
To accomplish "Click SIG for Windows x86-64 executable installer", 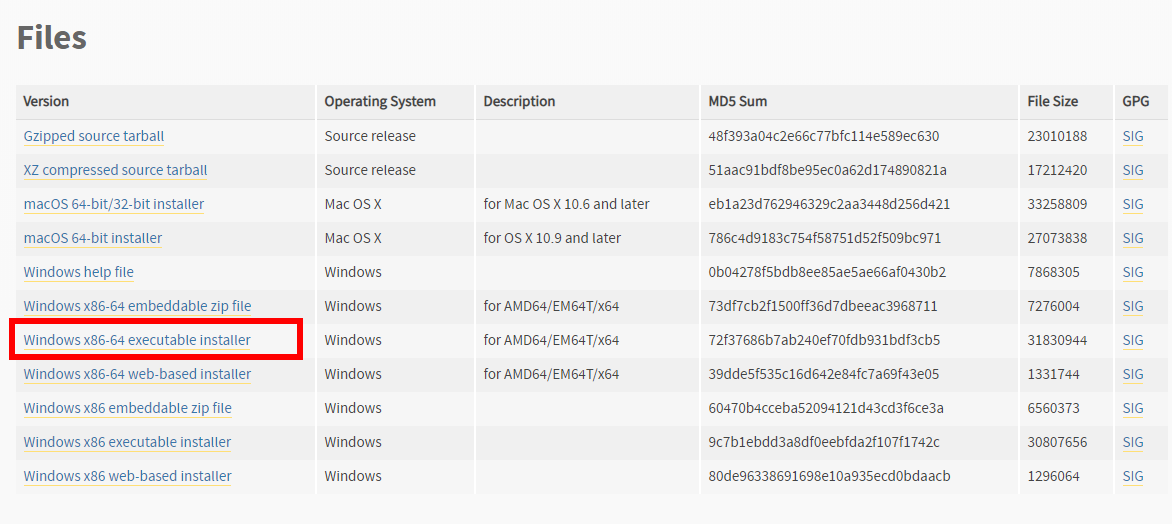I will [x=1133, y=340].
